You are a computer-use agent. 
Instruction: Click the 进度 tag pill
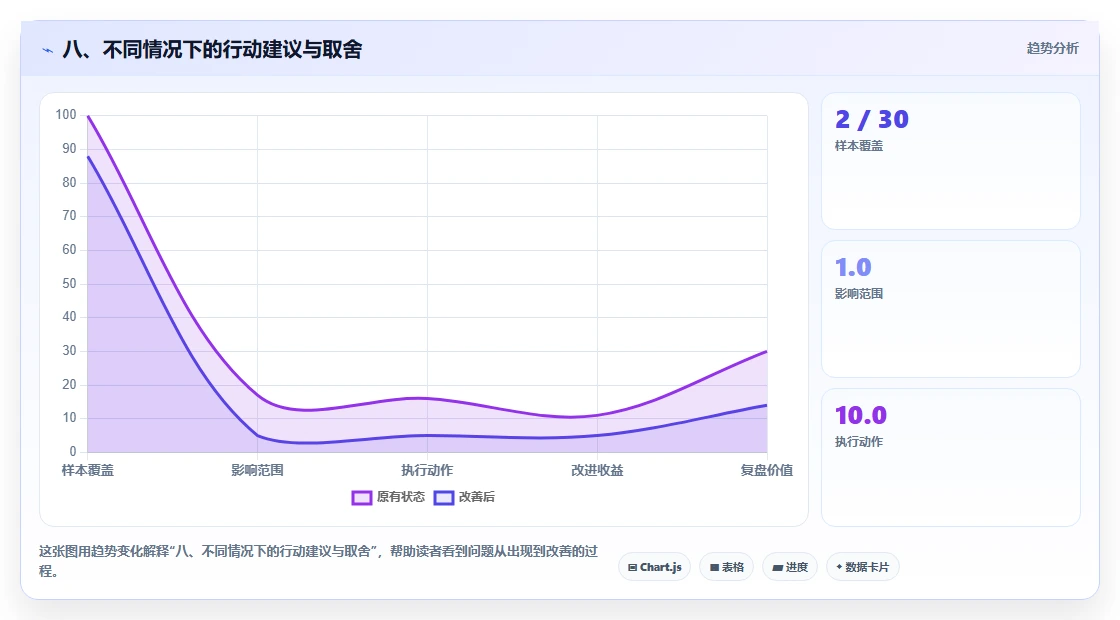click(790, 567)
